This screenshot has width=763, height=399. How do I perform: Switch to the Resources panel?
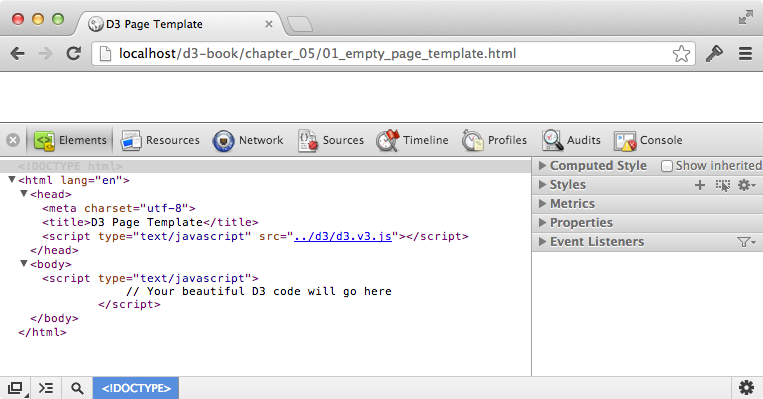pos(160,140)
